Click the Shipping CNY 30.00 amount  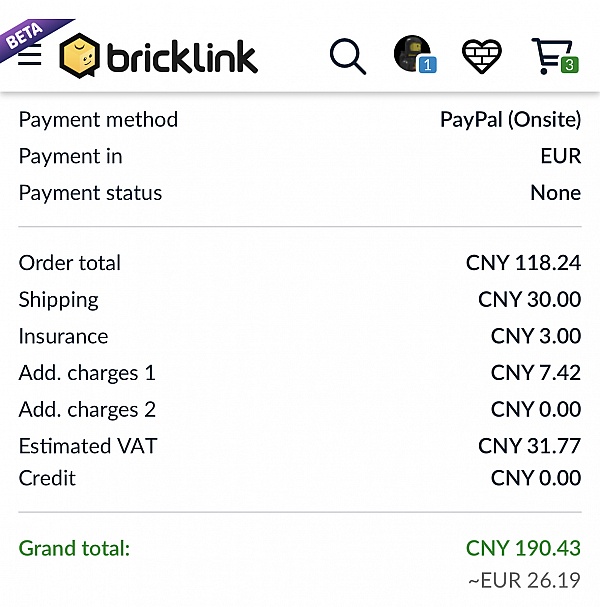click(x=530, y=299)
